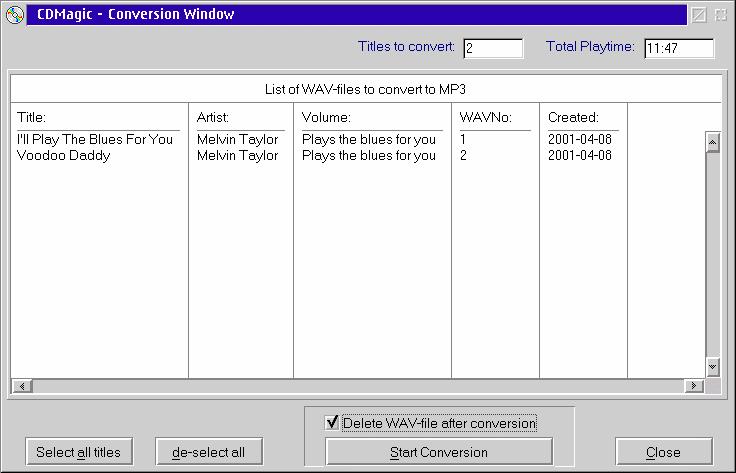
Task: Click the Total Playtime field
Action: point(679,48)
